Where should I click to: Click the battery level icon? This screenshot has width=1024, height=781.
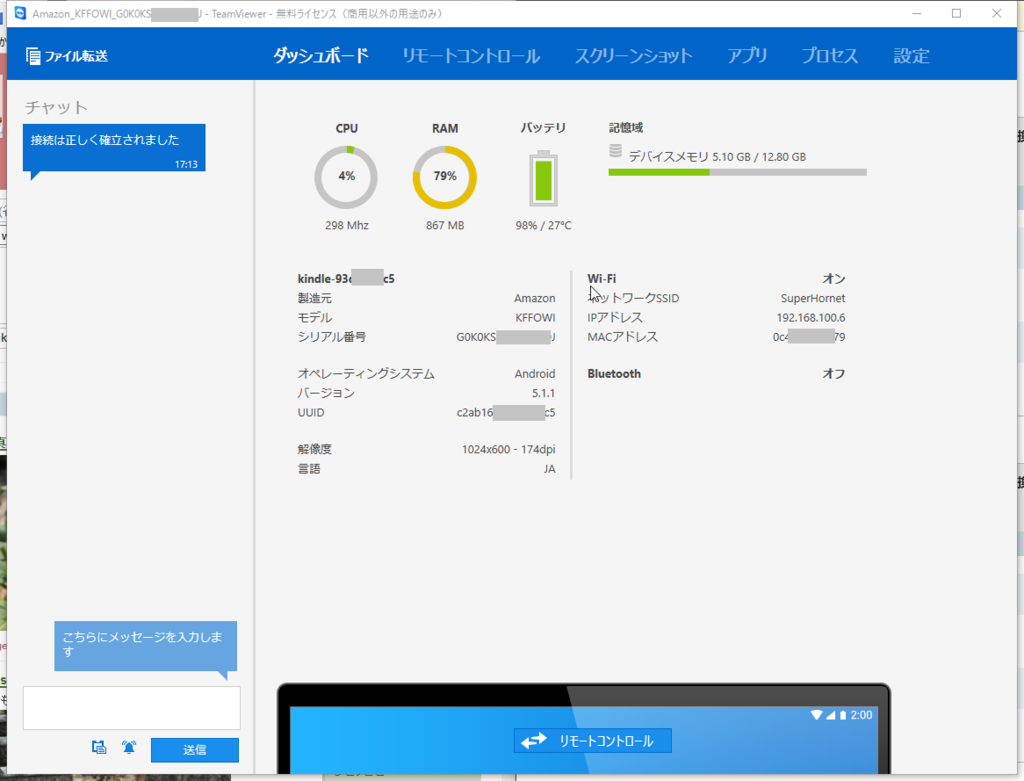click(543, 178)
